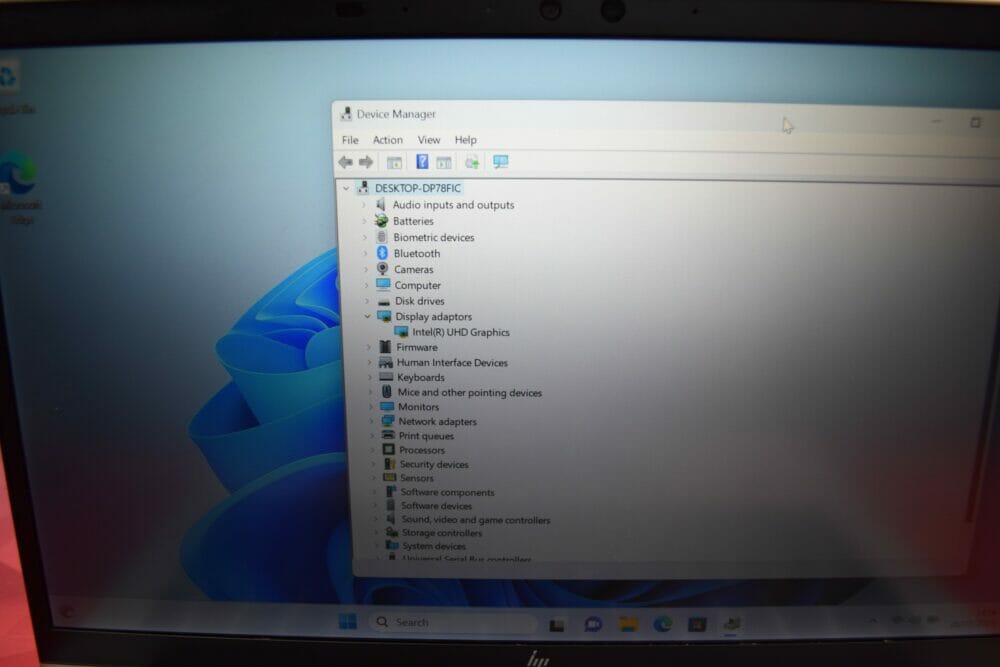The height and width of the screenshot is (667, 1000).
Task: Expand Human Interface Devices
Action: coord(369,362)
